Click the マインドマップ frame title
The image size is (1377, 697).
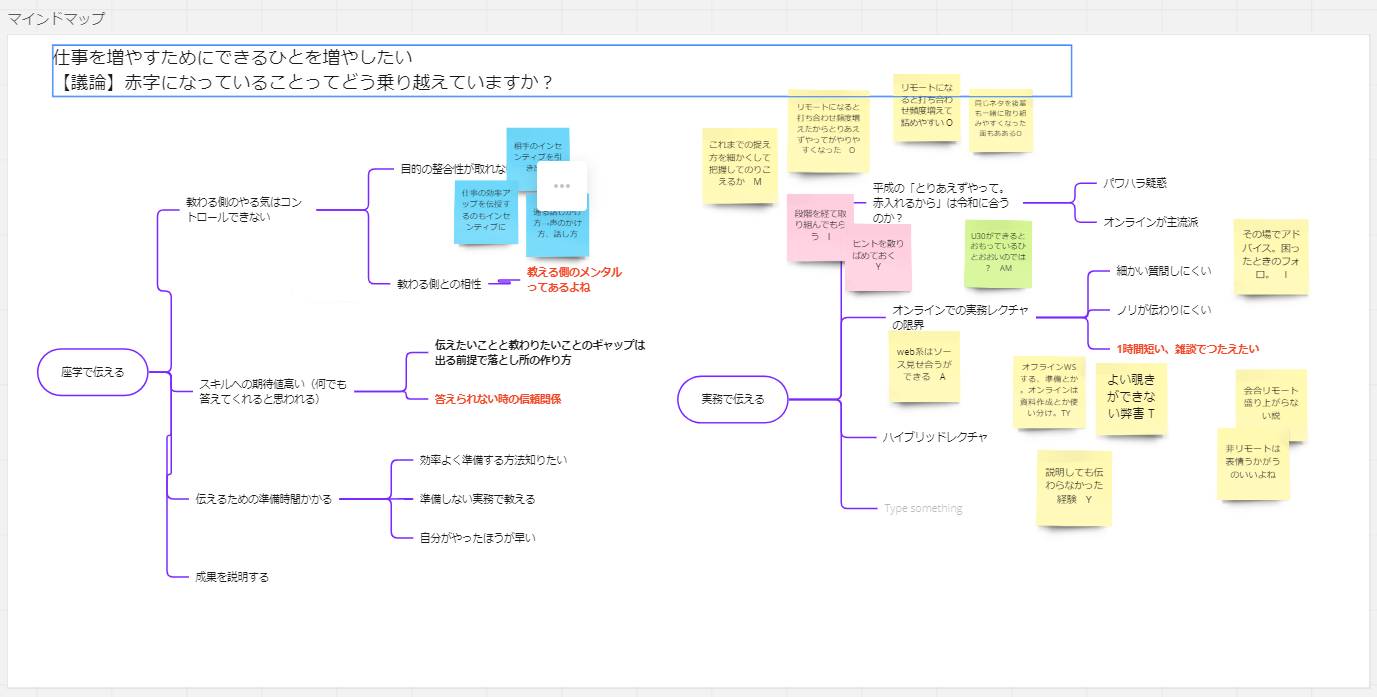pyautogui.click(x=56, y=19)
